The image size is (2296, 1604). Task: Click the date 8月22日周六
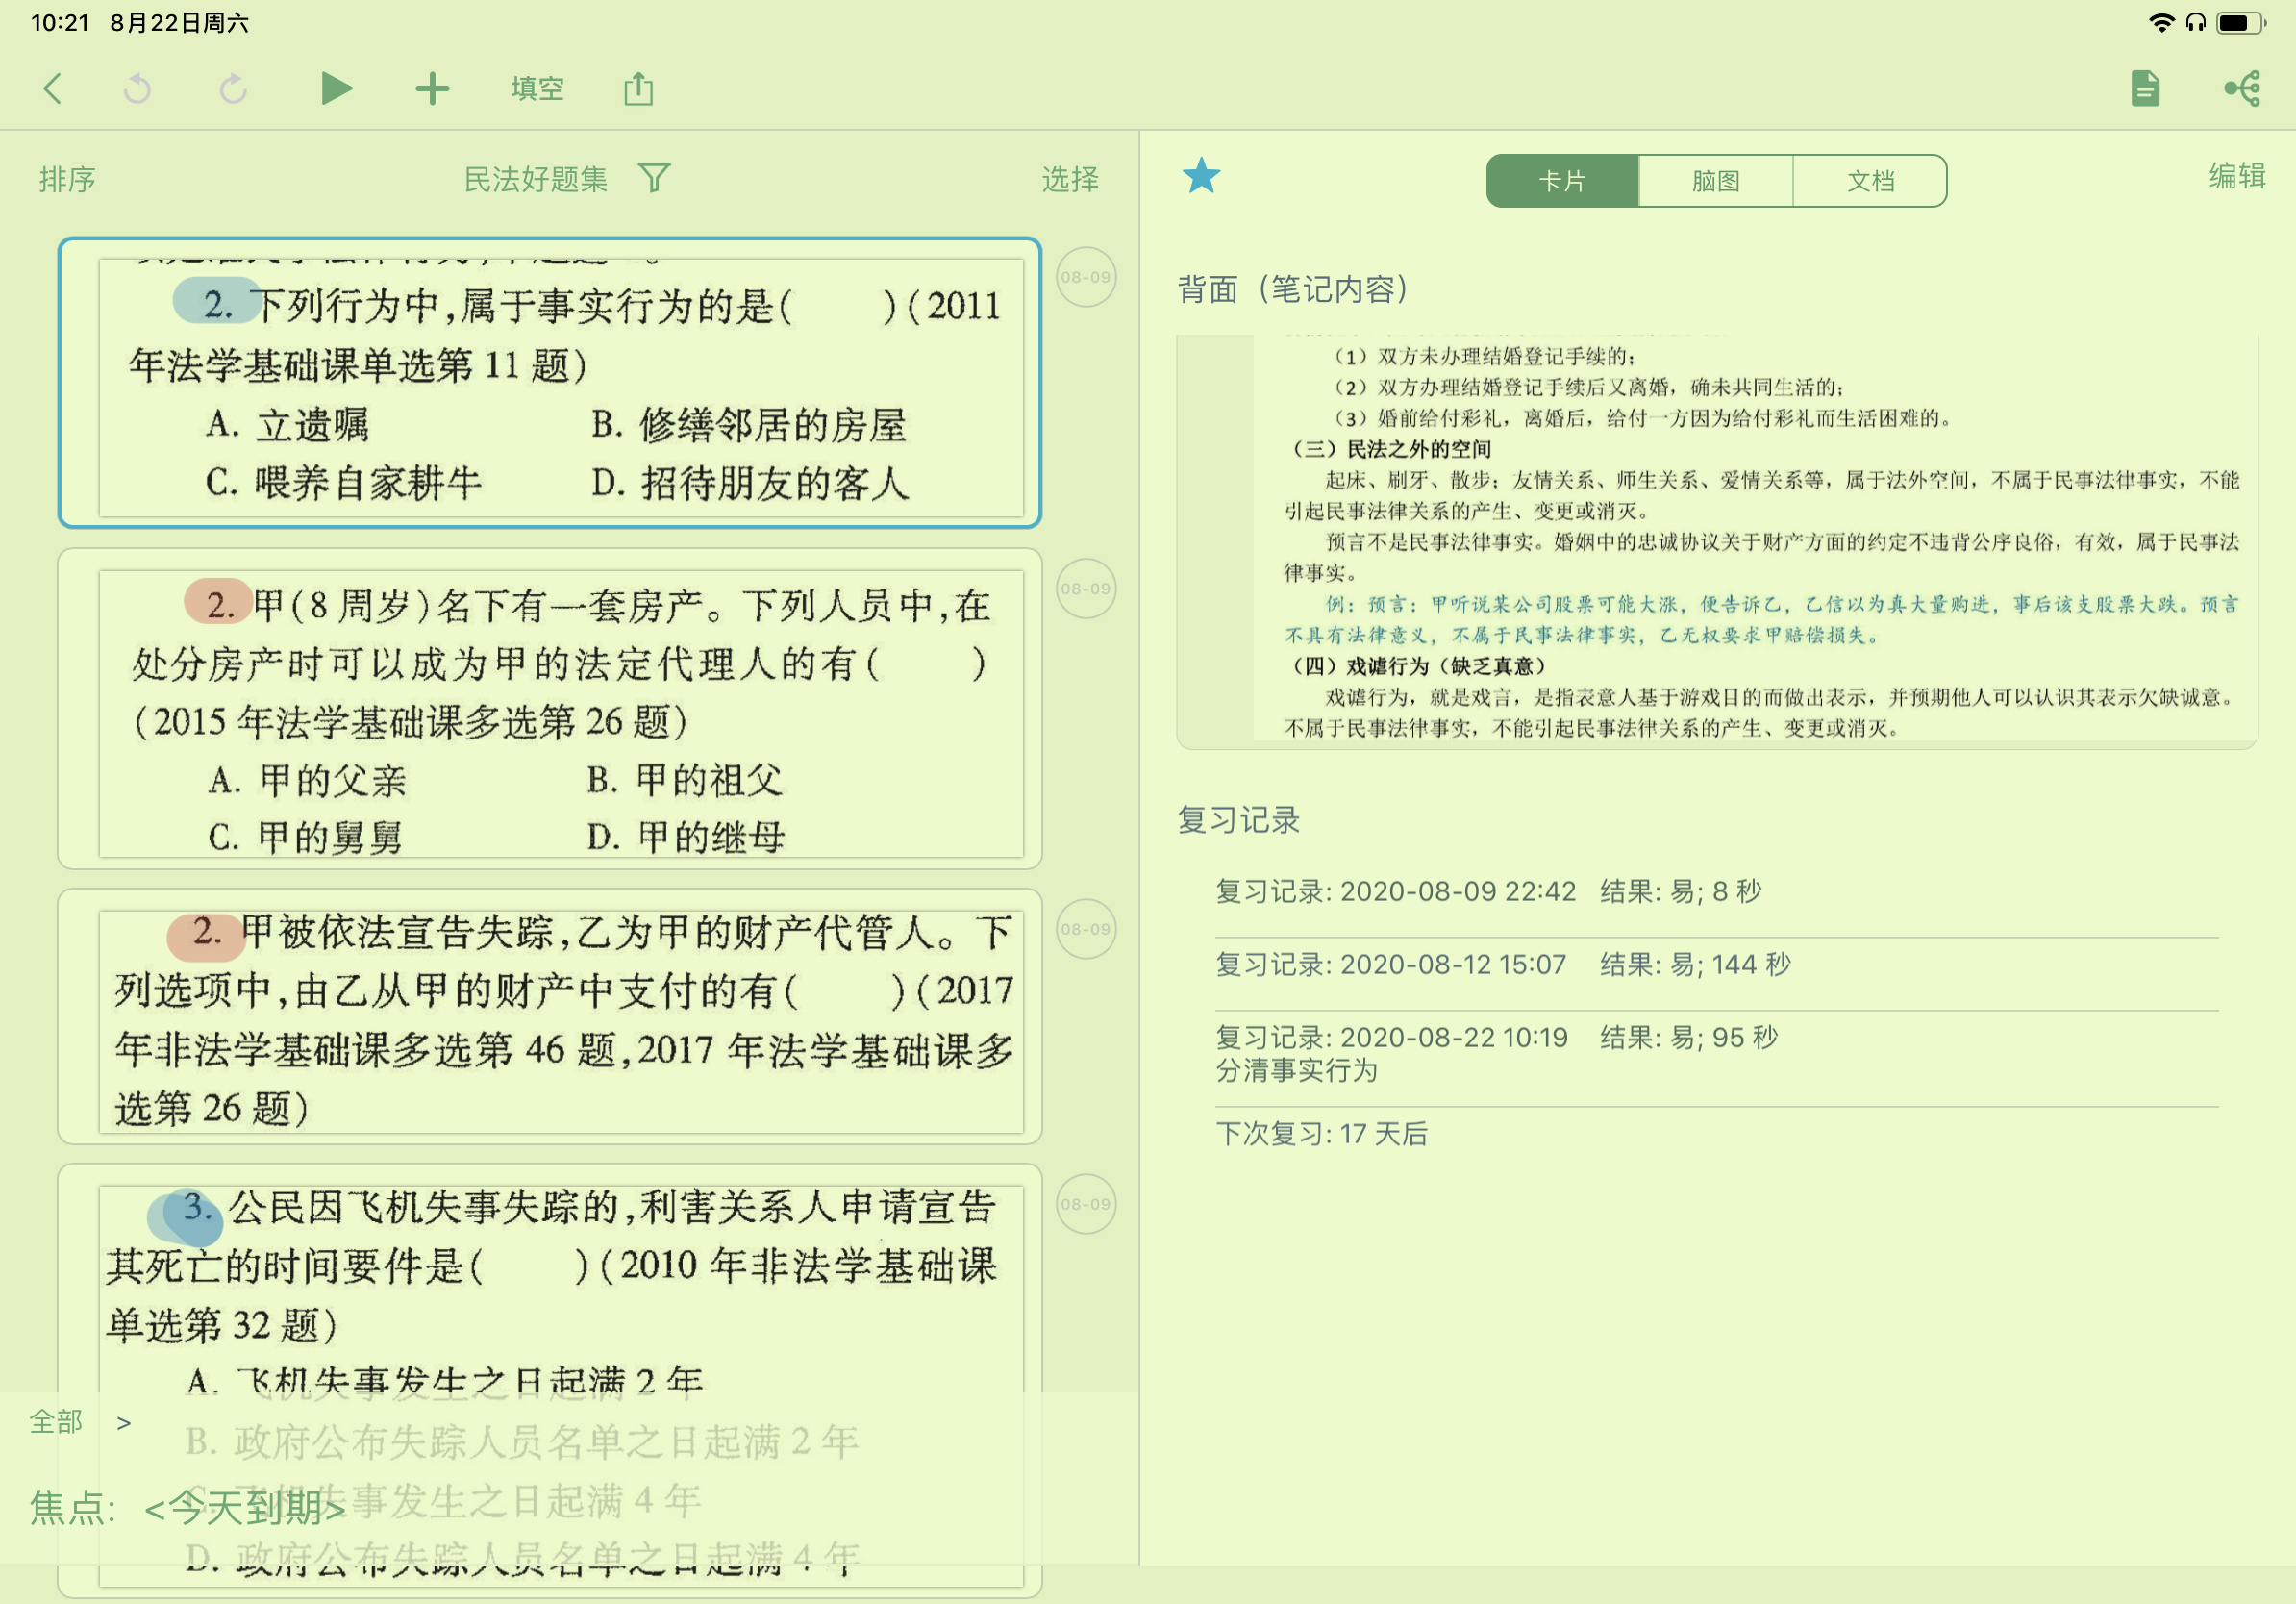click(x=179, y=22)
